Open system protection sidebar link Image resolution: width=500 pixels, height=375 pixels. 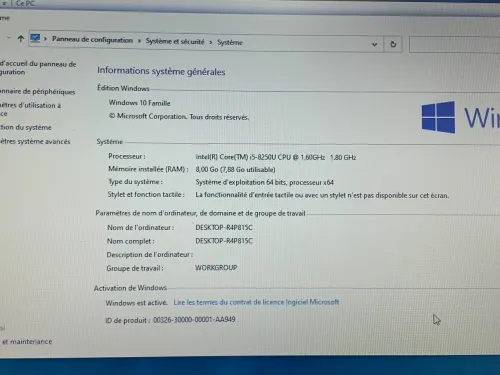click(26, 127)
